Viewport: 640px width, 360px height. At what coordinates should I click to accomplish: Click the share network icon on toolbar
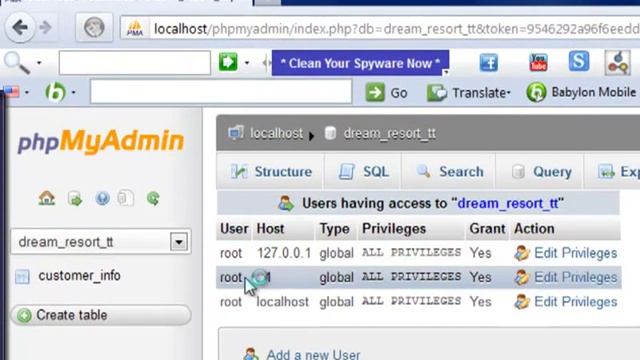pyautogui.click(x=618, y=62)
